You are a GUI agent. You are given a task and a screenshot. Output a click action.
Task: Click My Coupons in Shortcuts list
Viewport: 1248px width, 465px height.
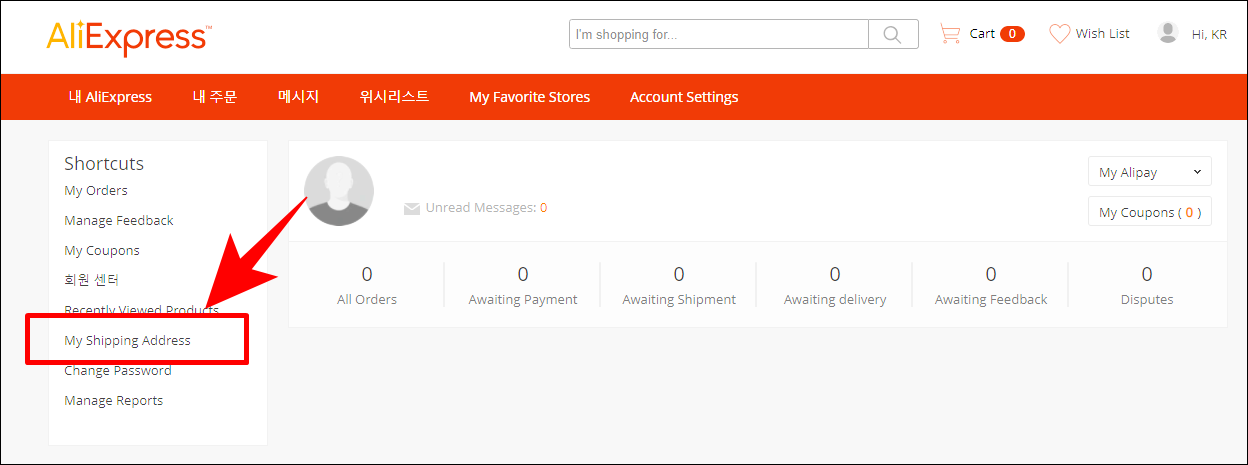[102, 250]
